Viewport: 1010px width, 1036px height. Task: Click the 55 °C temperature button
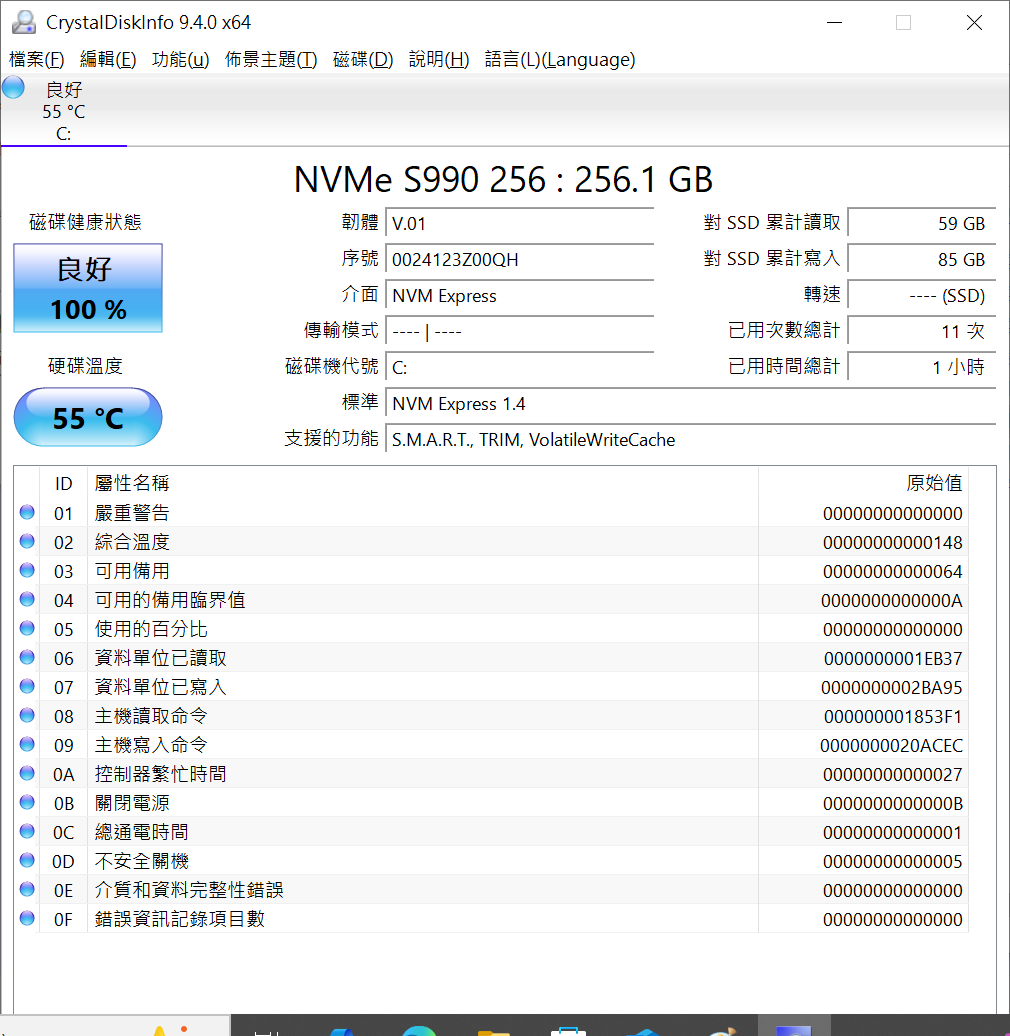[x=88, y=418]
